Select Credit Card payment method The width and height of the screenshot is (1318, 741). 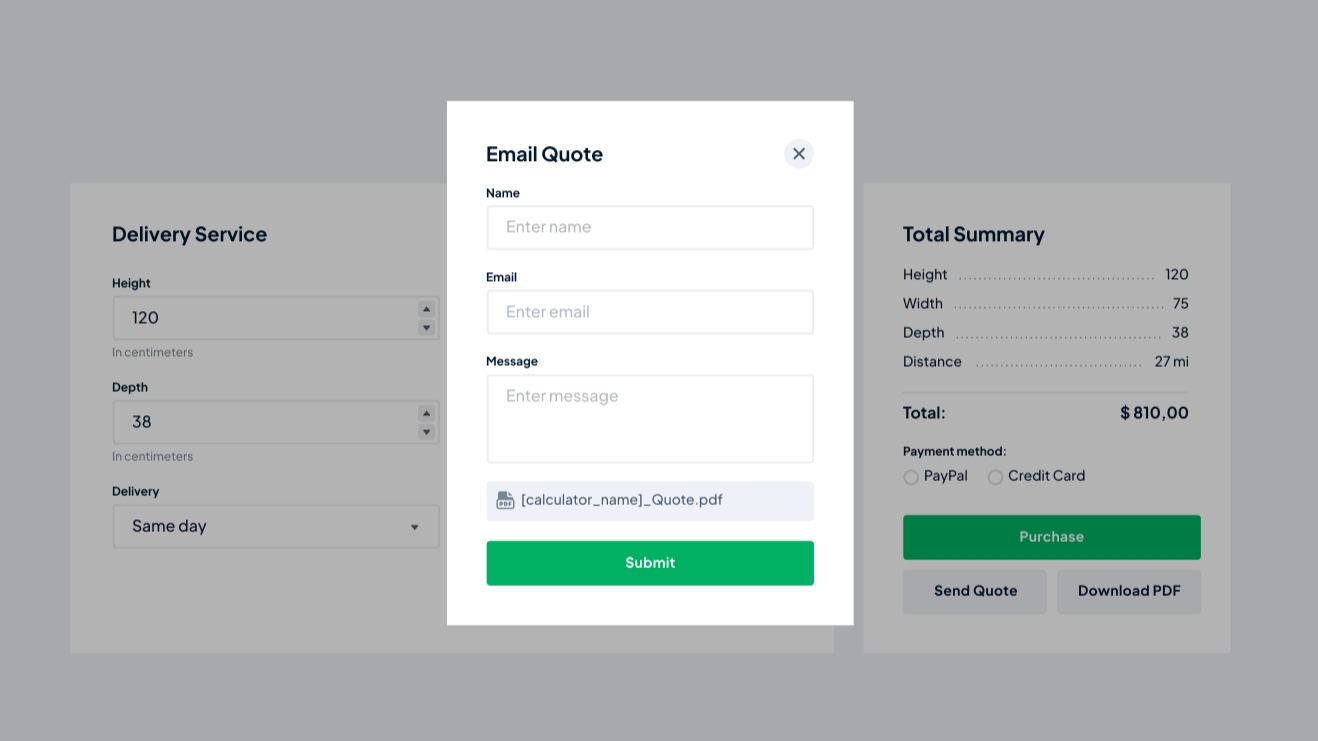[995, 477]
